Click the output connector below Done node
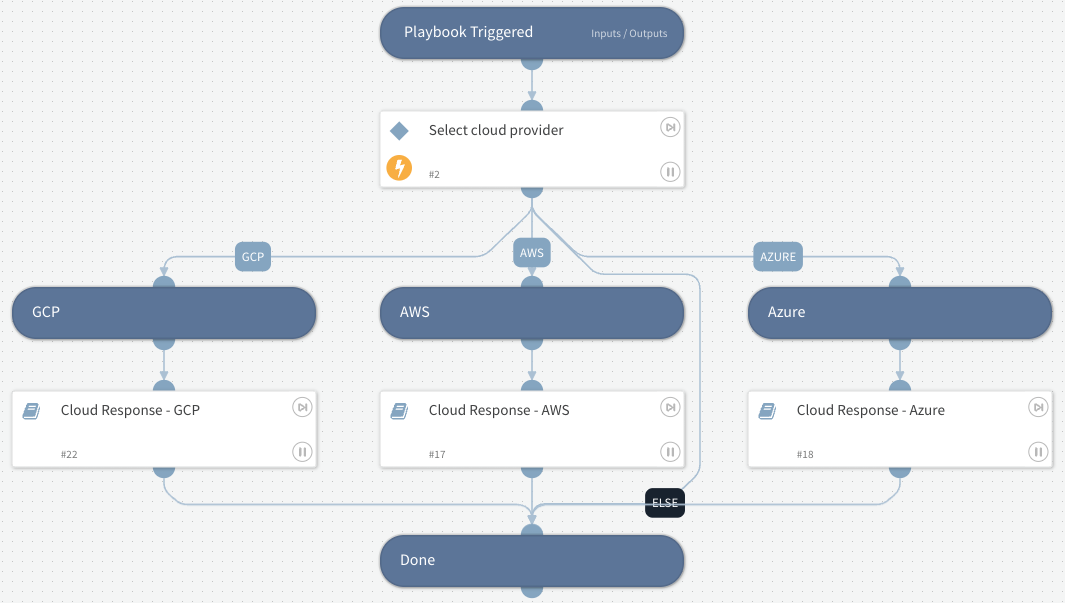The image size is (1065, 603). [532, 591]
